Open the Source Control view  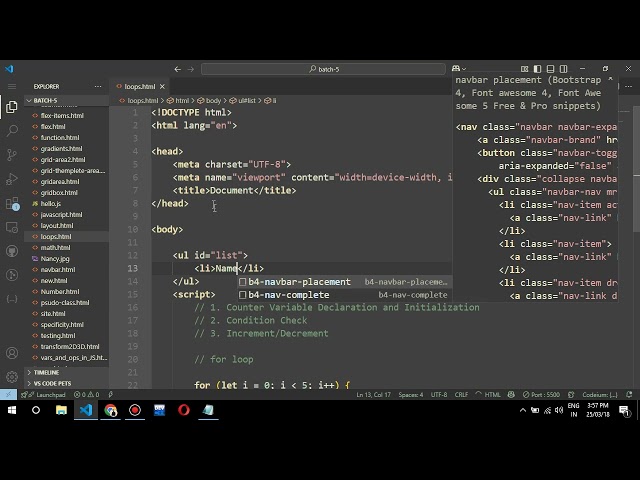coord(12,155)
